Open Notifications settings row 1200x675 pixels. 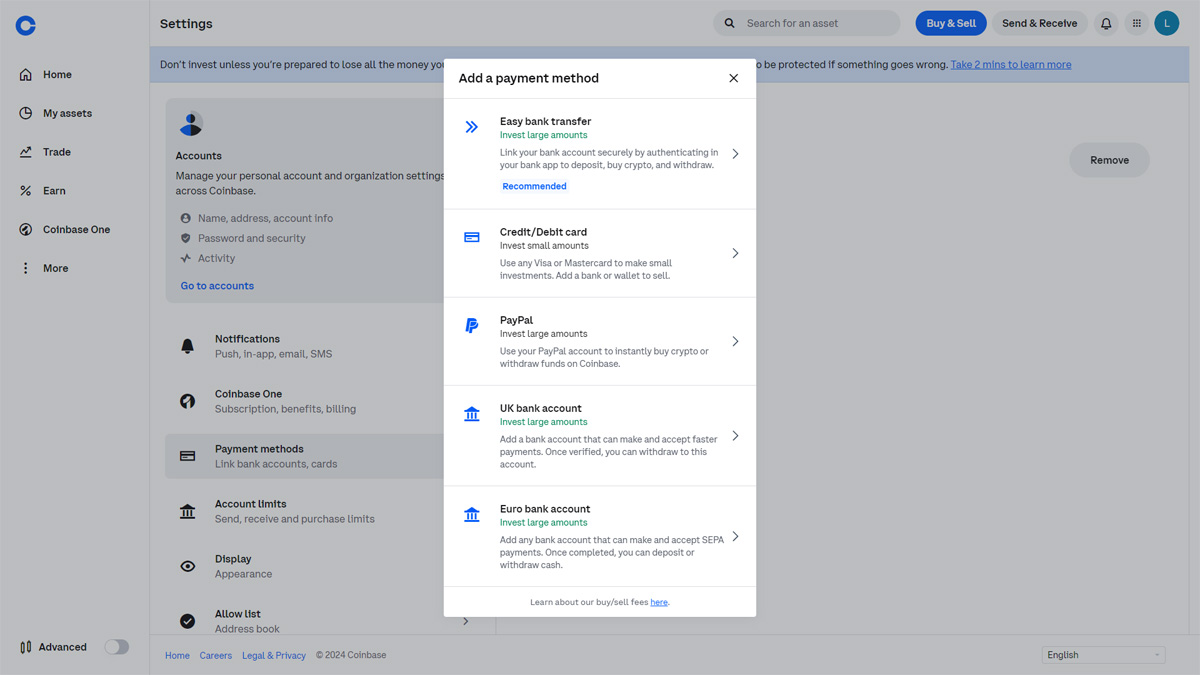click(x=329, y=346)
